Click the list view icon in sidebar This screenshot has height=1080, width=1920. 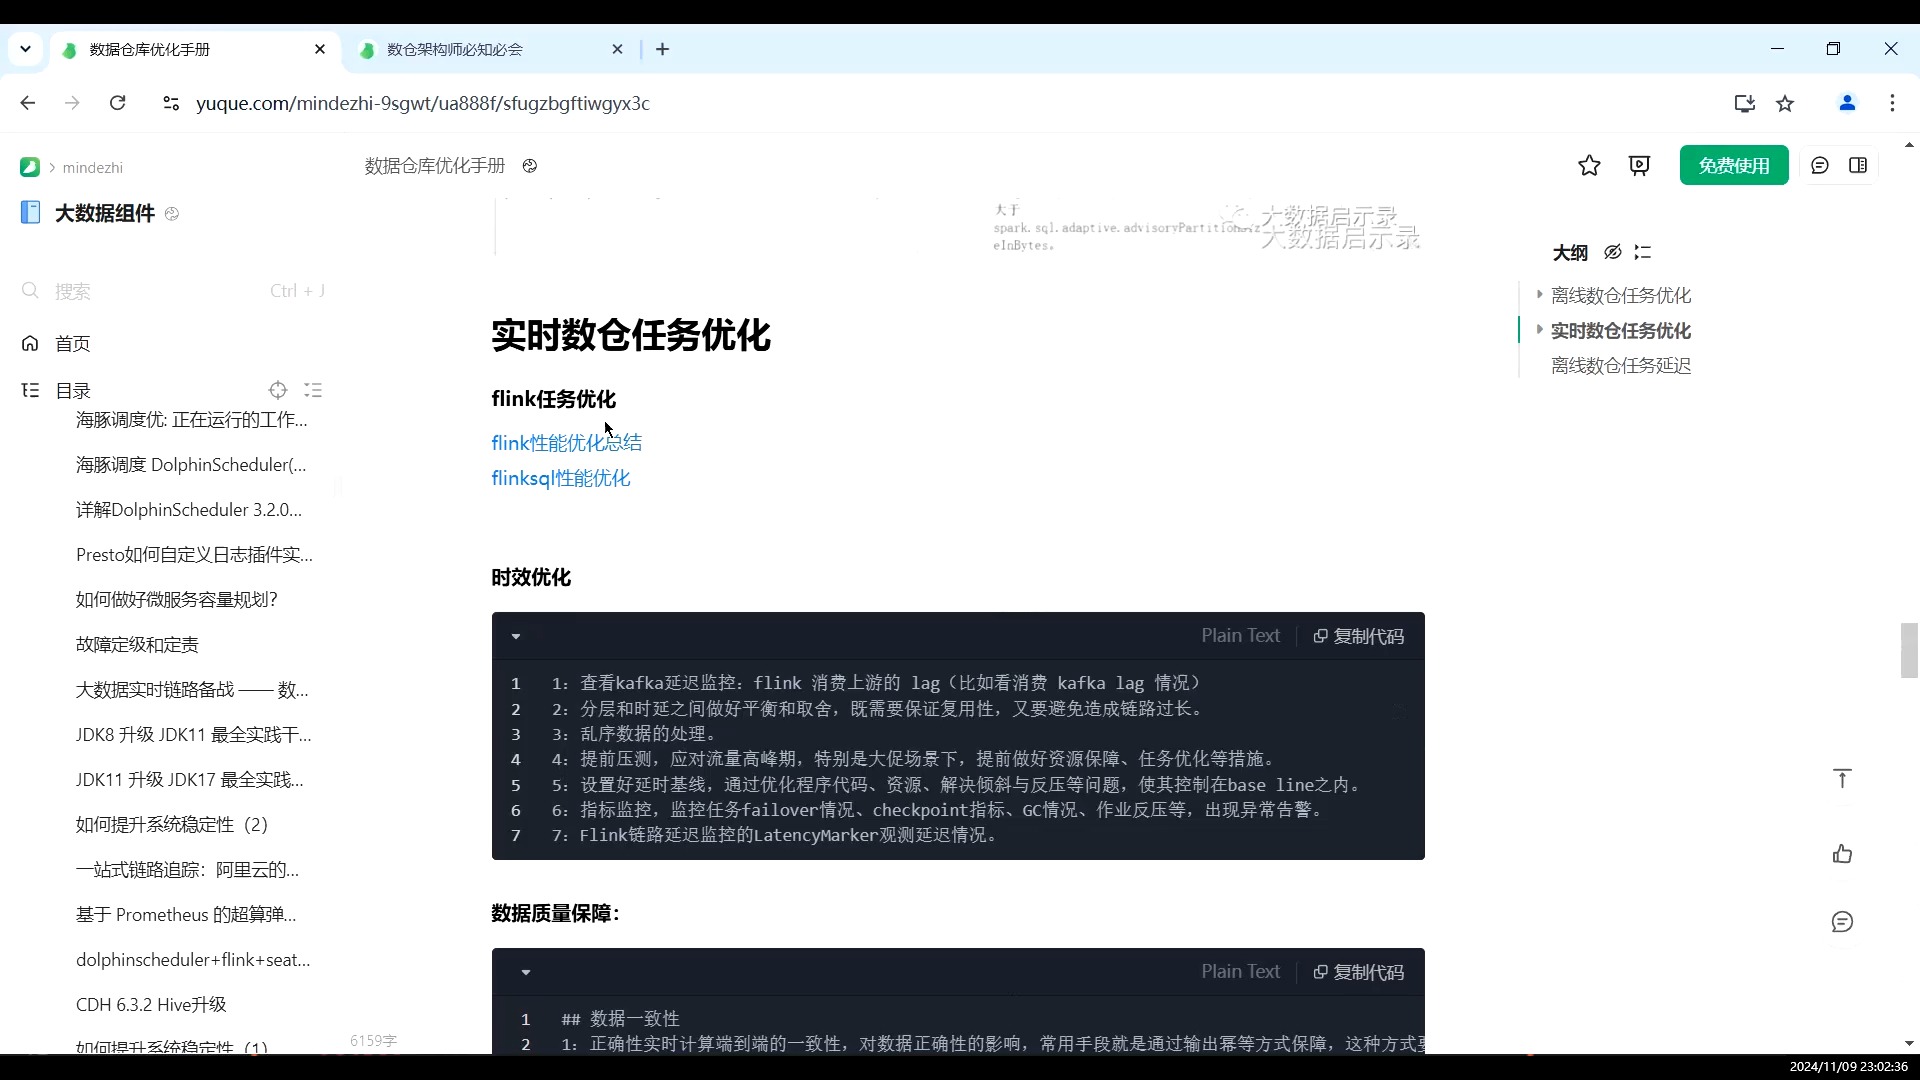[x=313, y=392]
